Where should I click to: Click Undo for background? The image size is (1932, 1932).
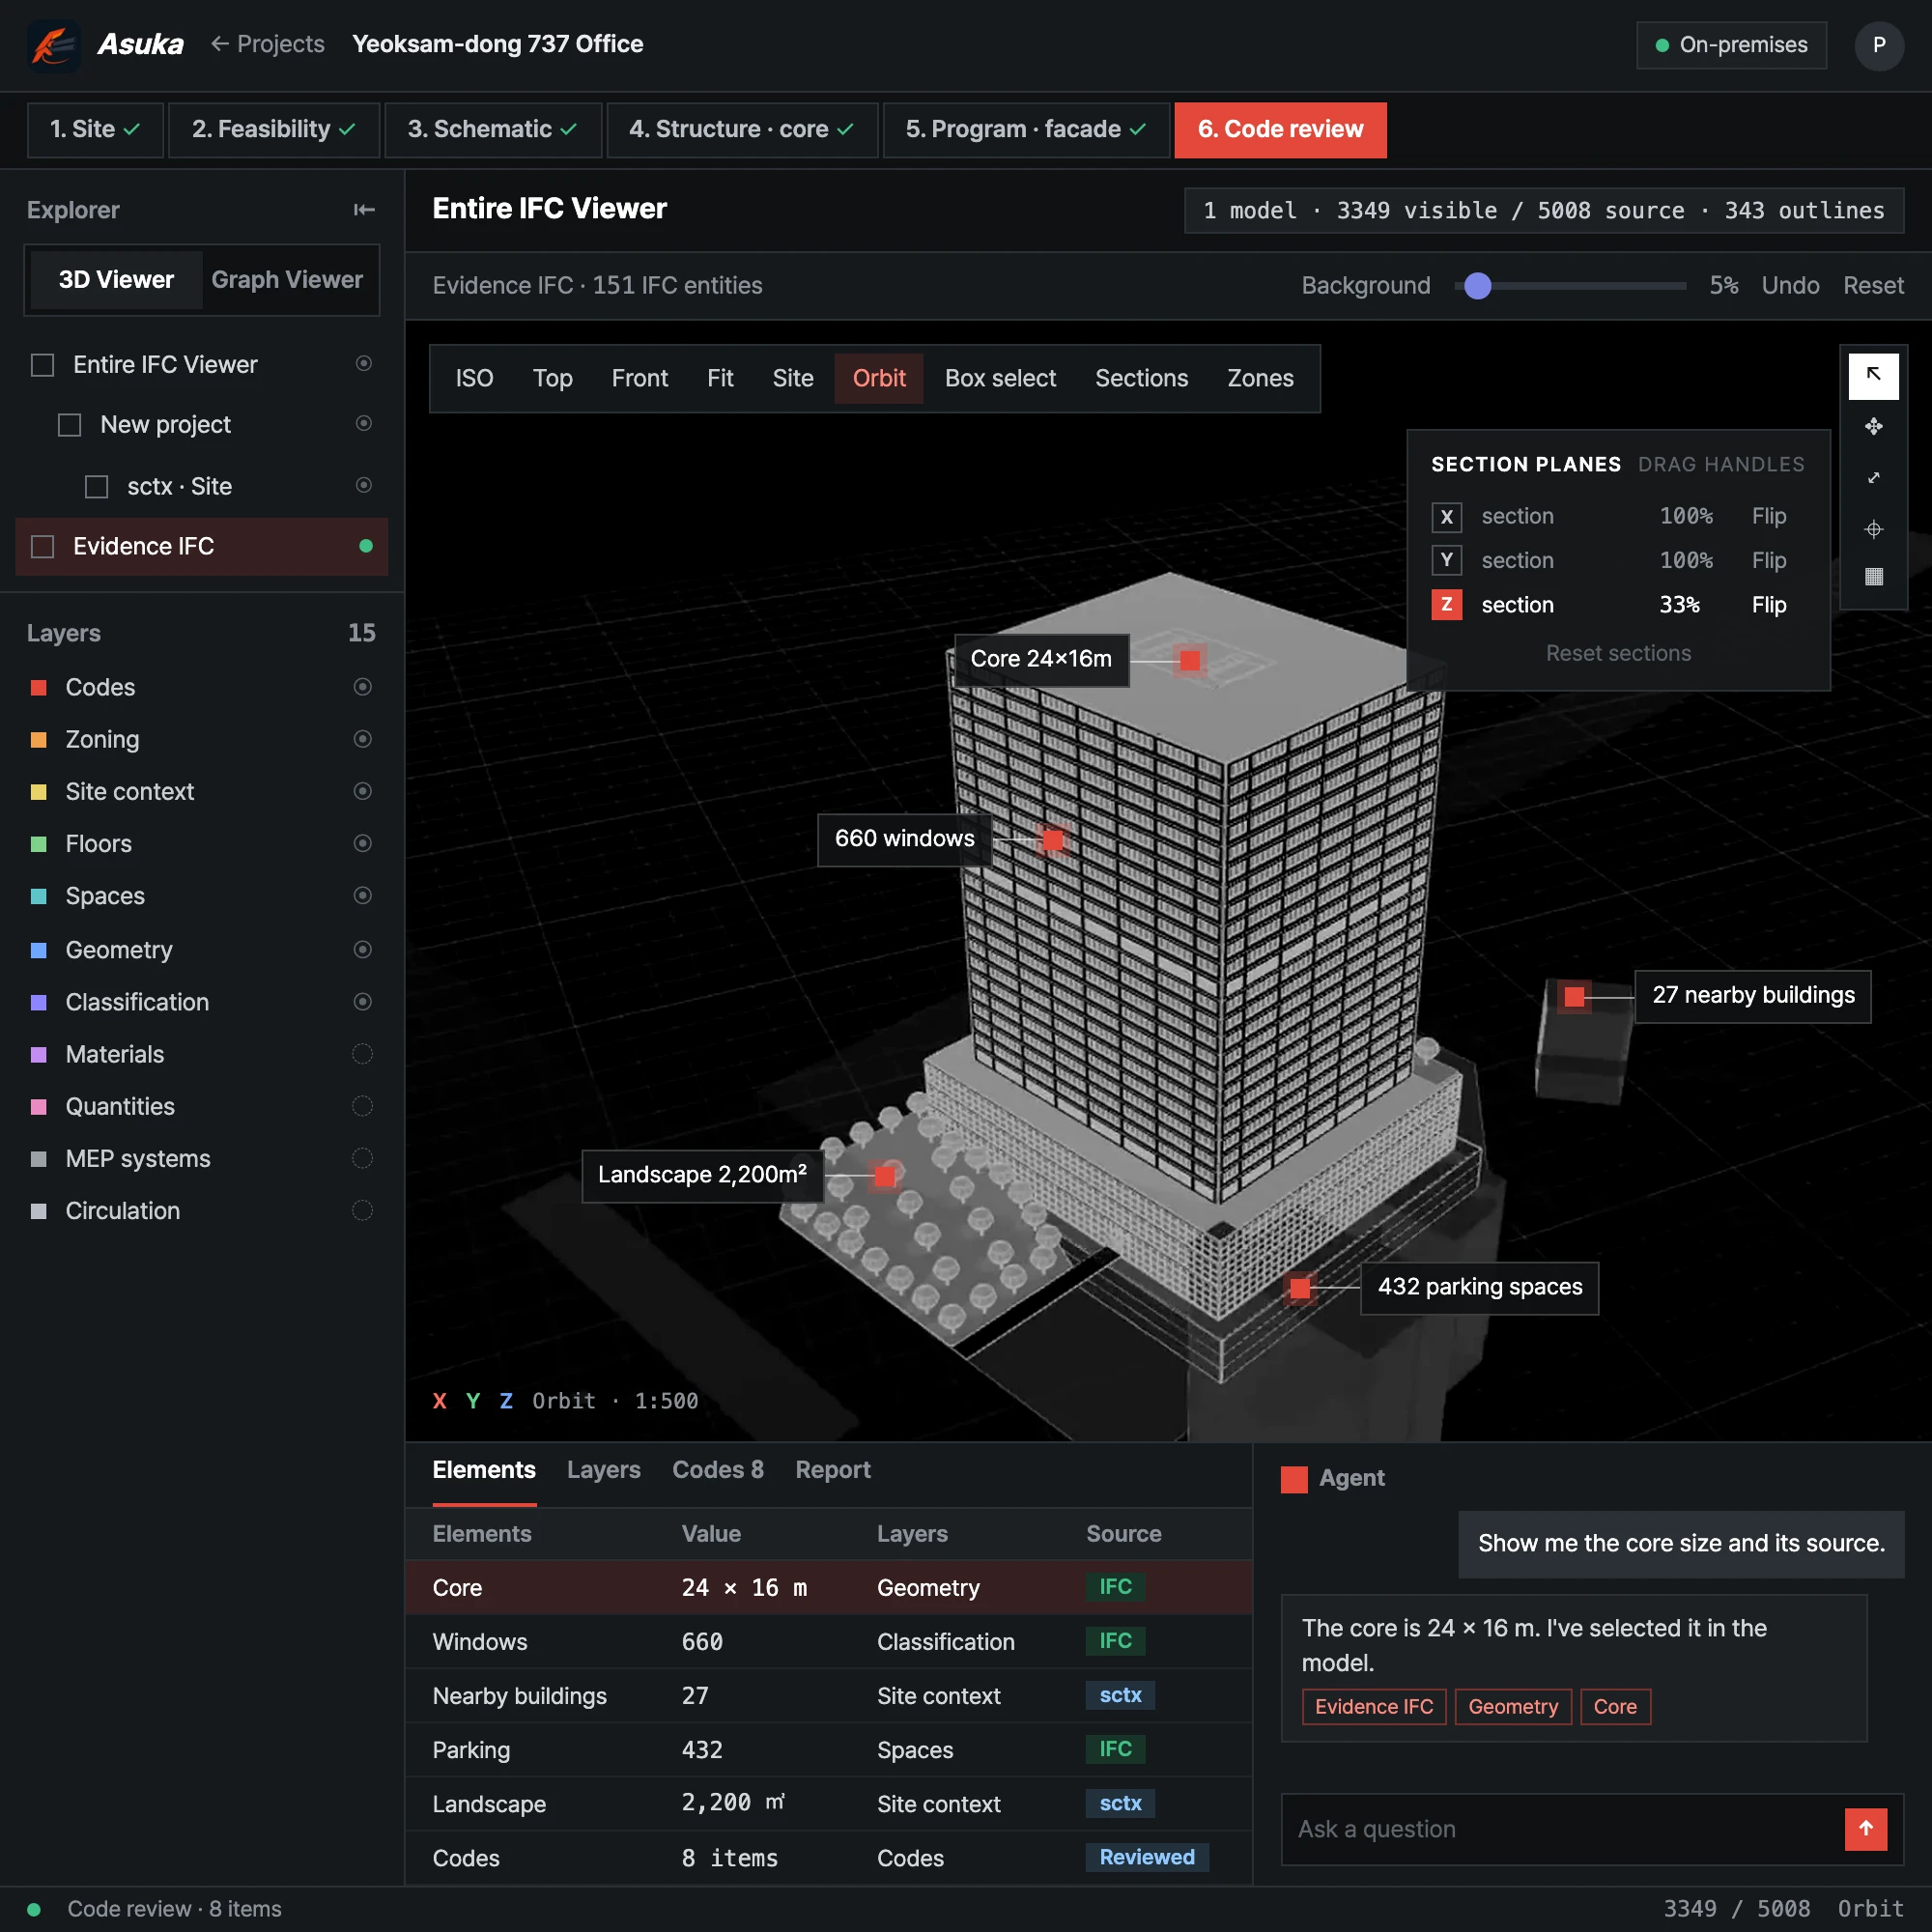coord(1790,286)
